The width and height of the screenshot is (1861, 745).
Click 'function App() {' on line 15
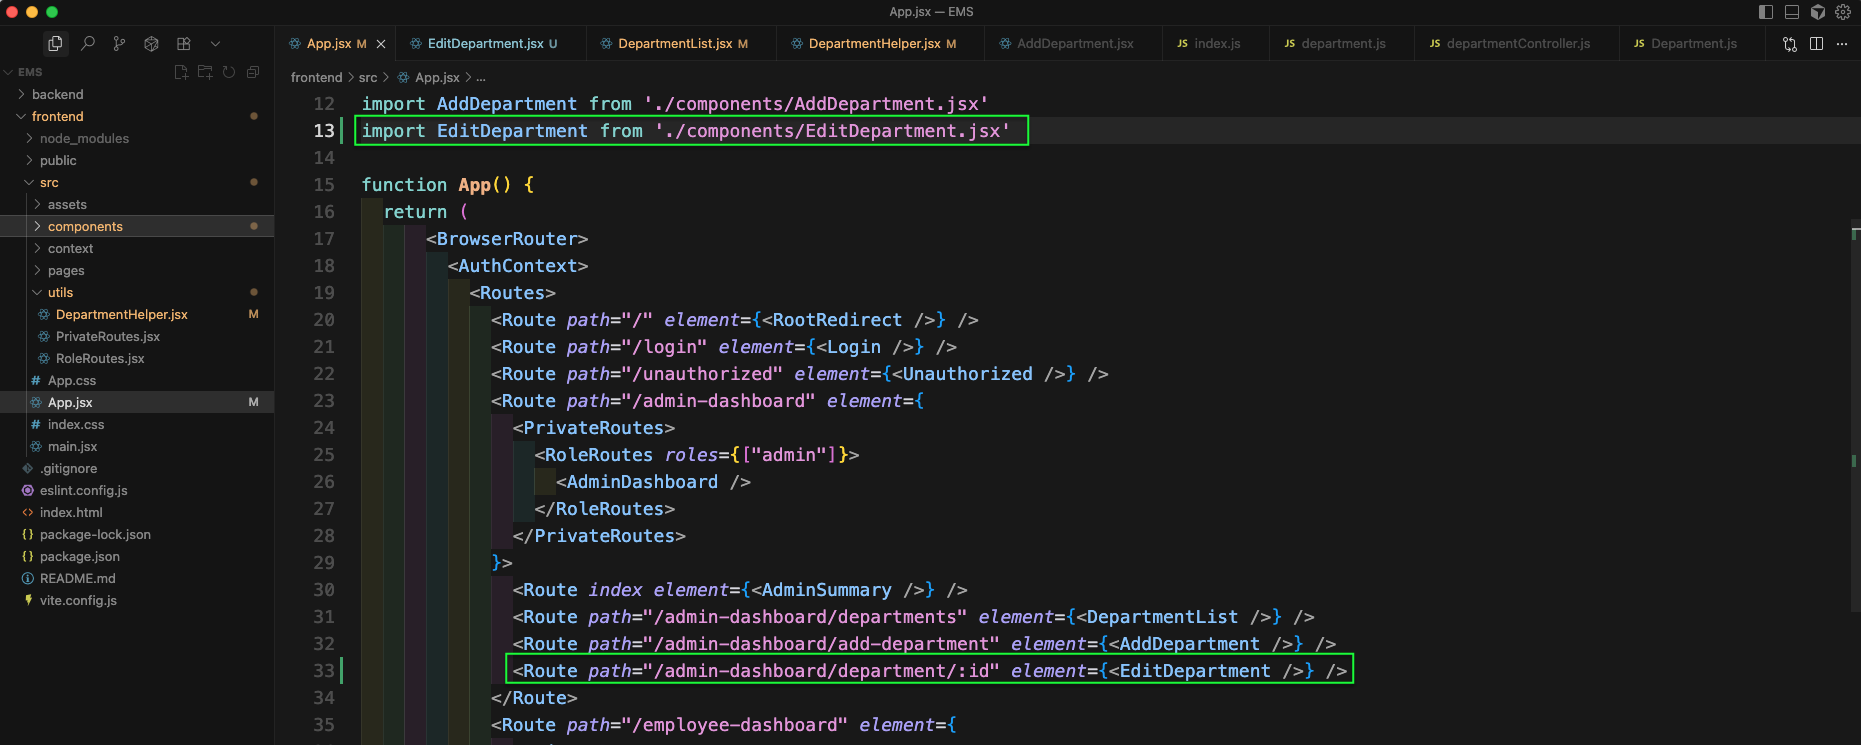pos(448,185)
